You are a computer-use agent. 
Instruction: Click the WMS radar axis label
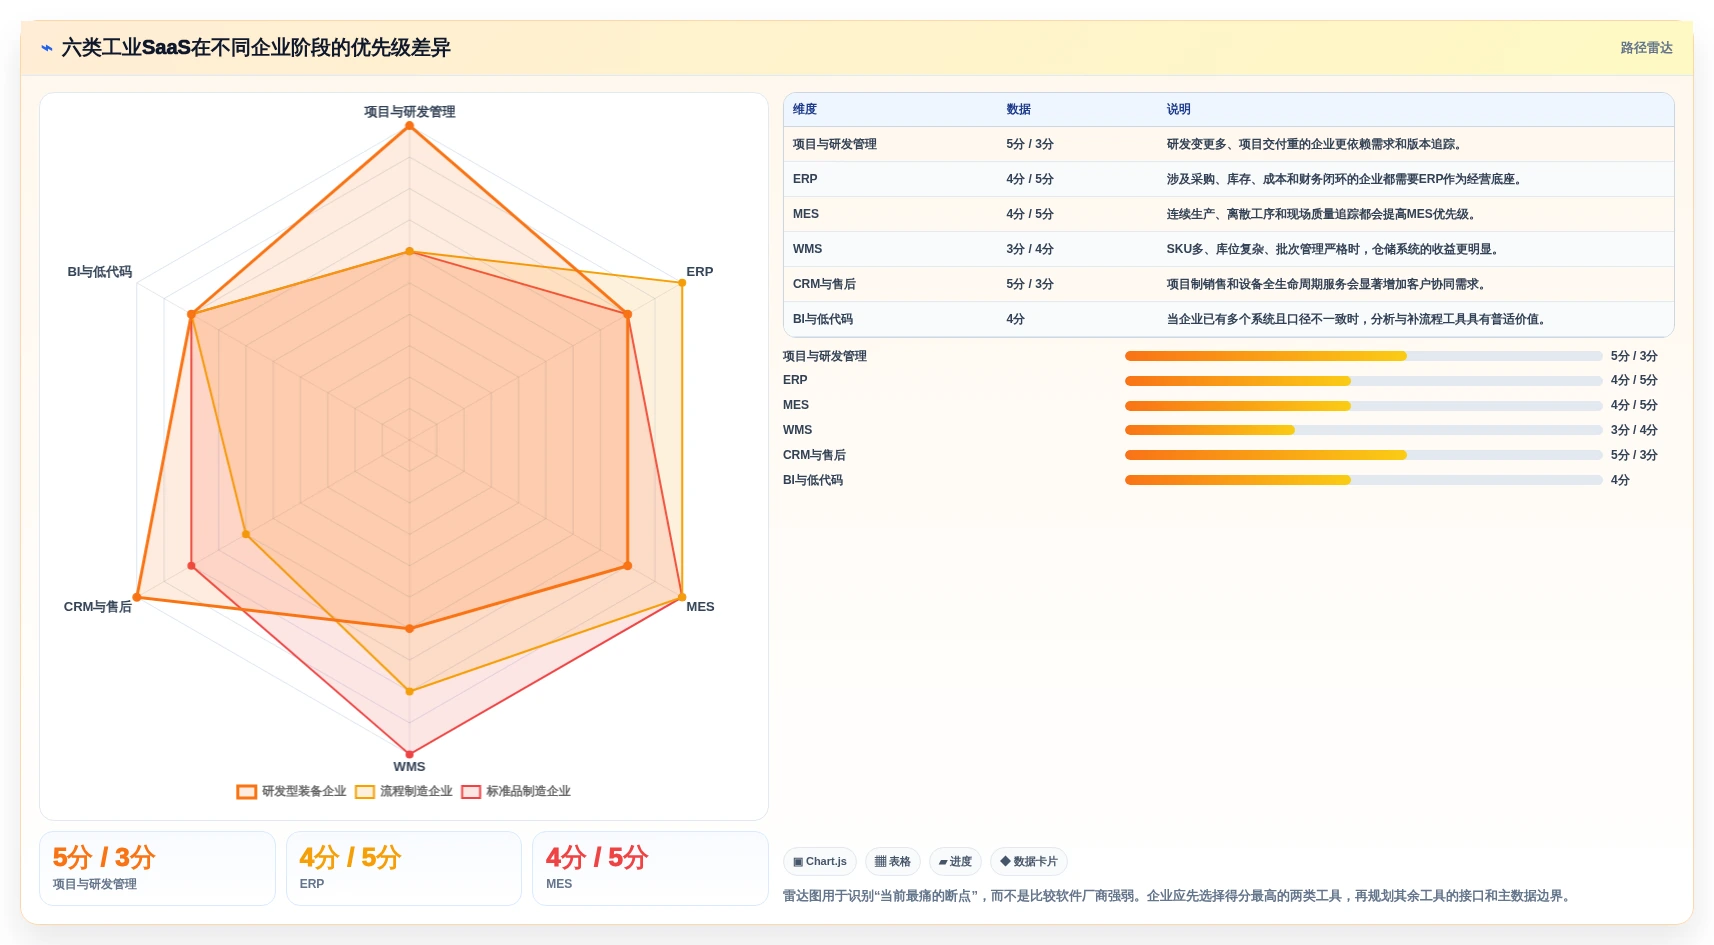point(409,767)
